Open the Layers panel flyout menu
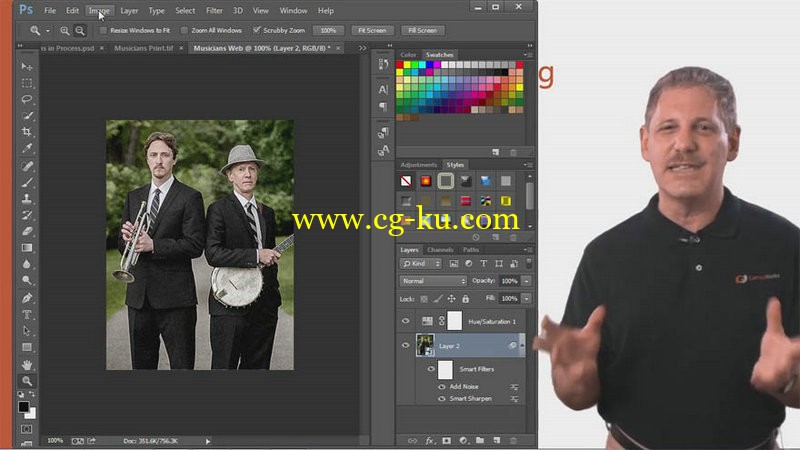Image resolution: width=800 pixels, height=450 pixels. pos(528,249)
